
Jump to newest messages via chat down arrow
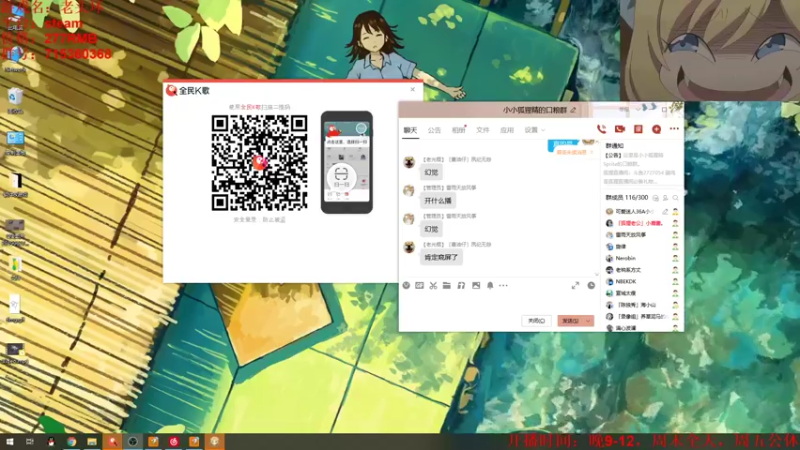tap(597, 274)
